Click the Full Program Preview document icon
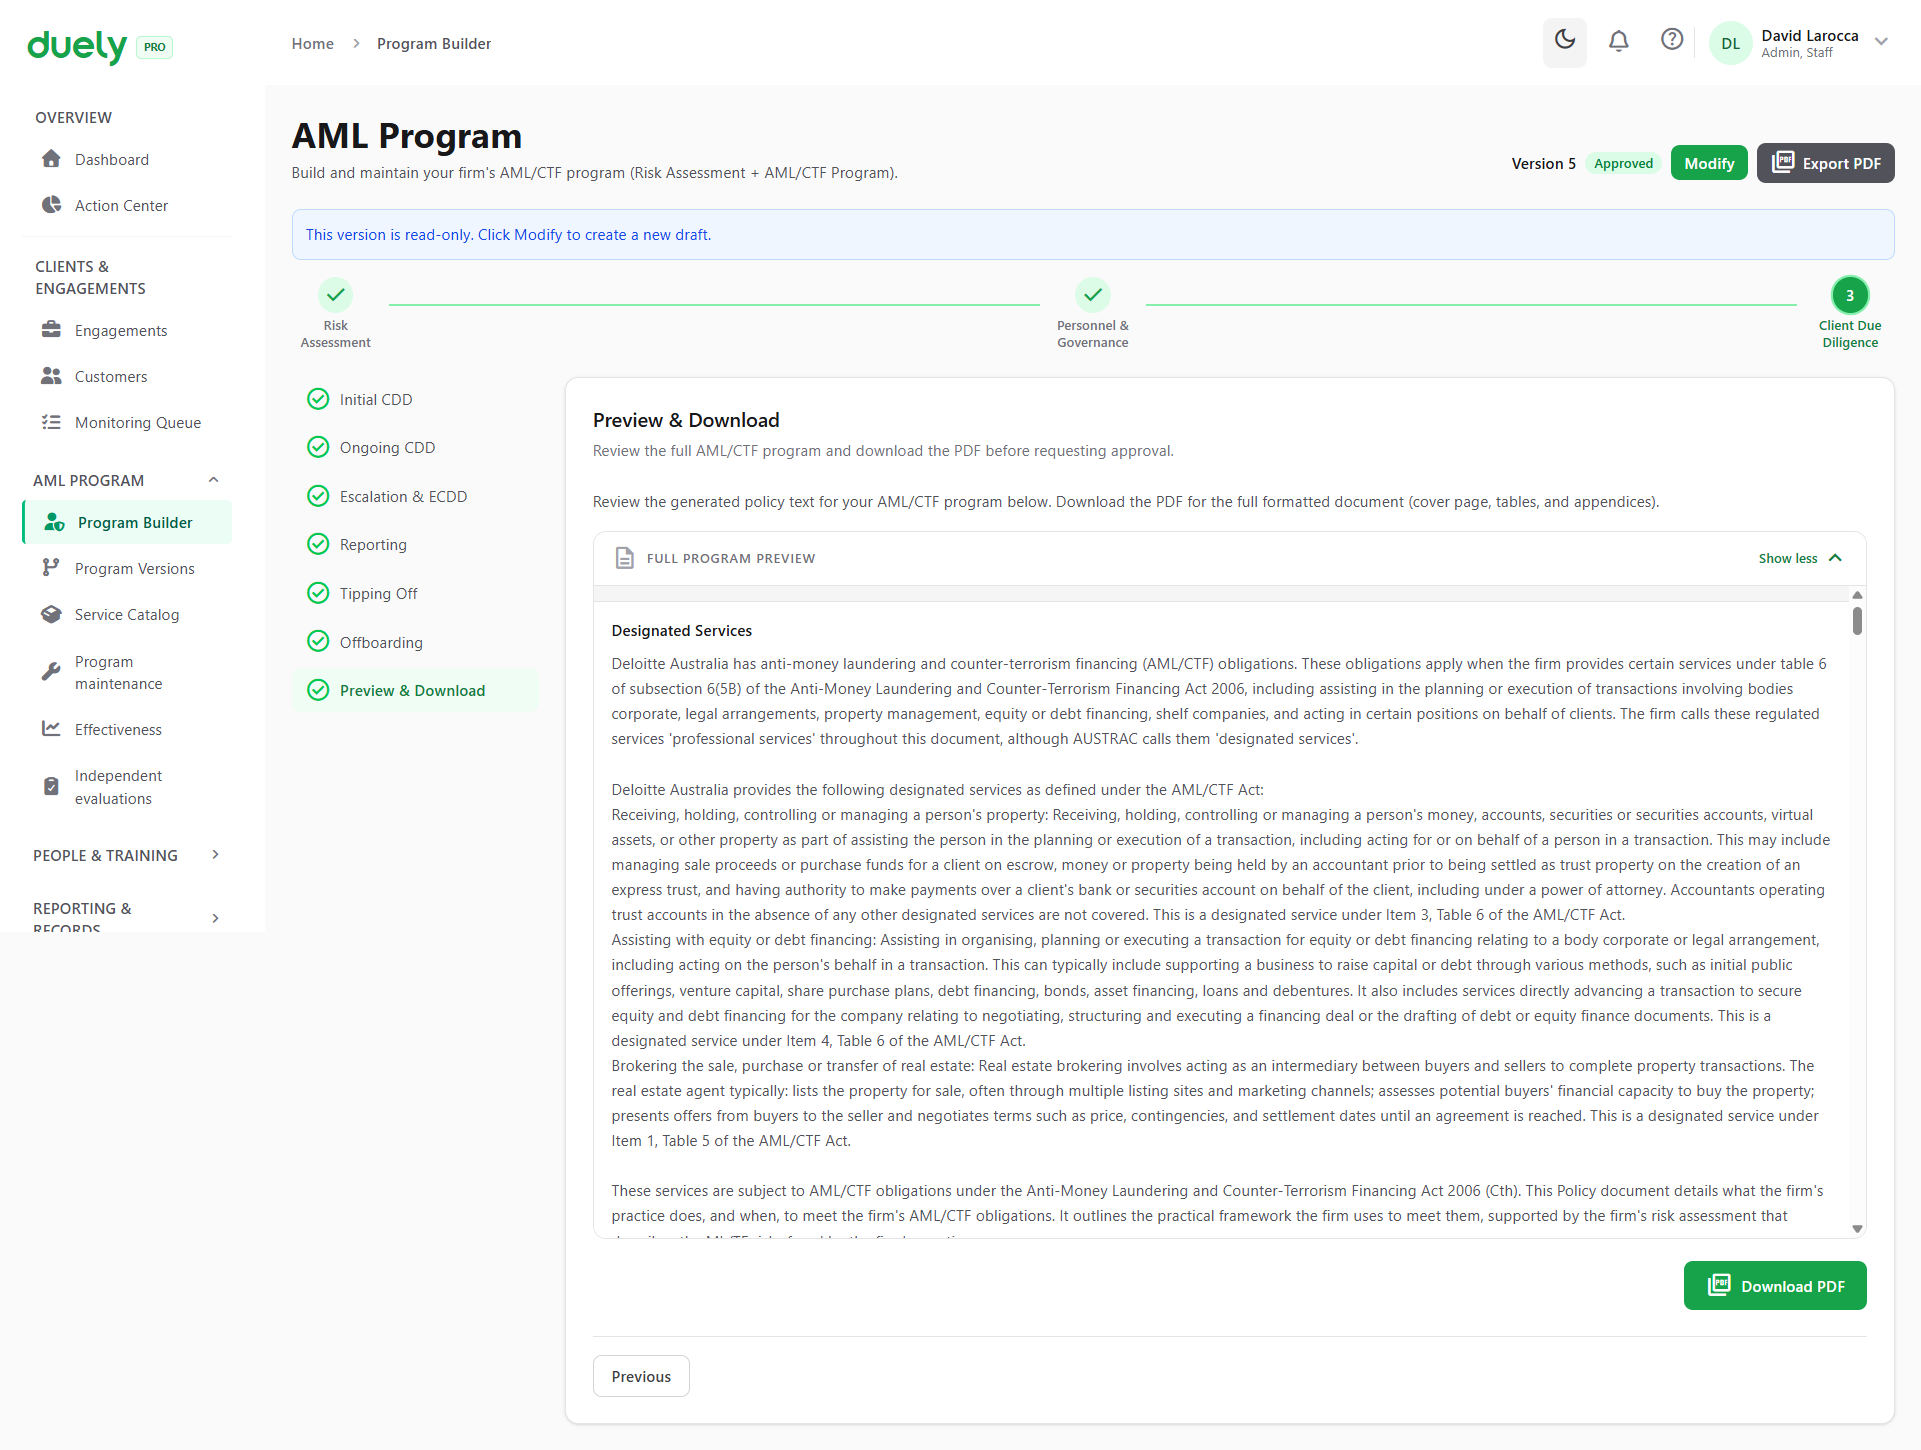The image size is (1921, 1450). tap(625, 558)
